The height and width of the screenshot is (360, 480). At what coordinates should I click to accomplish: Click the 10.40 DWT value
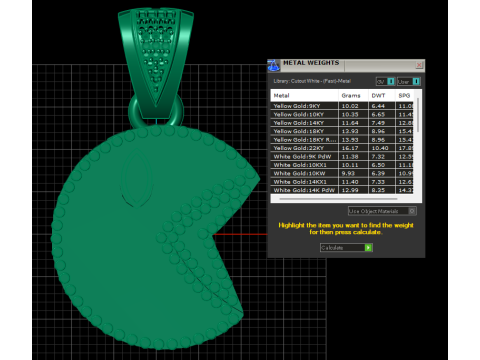point(380,148)
